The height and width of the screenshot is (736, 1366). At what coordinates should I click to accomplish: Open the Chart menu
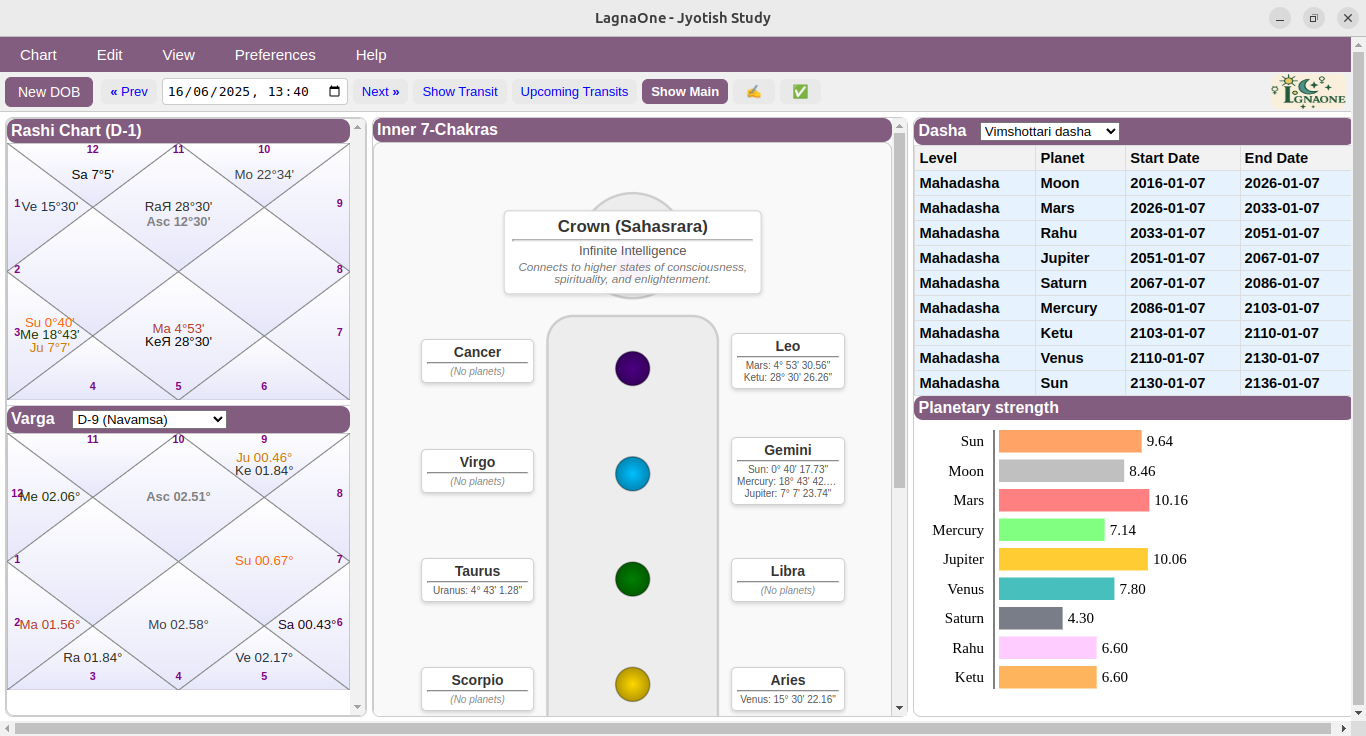pos(38,55)
